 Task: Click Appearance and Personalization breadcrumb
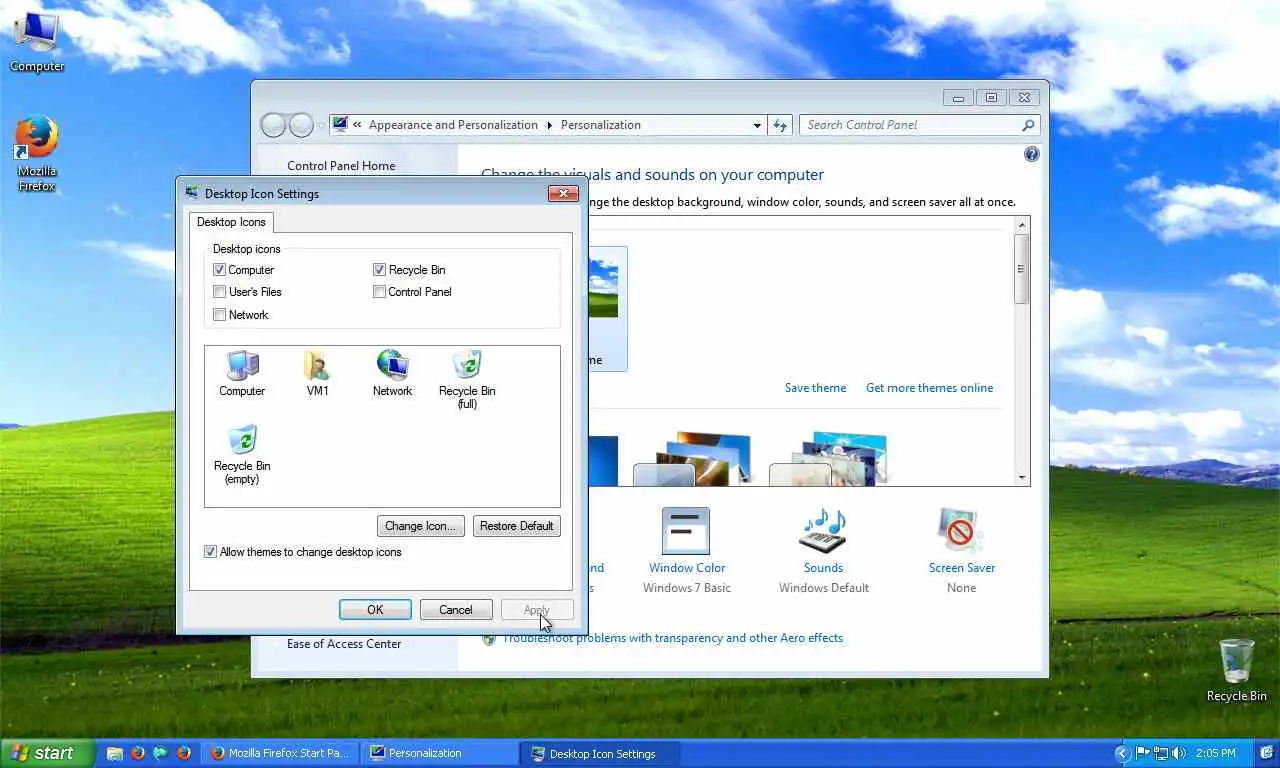click(x=453, y=125)
